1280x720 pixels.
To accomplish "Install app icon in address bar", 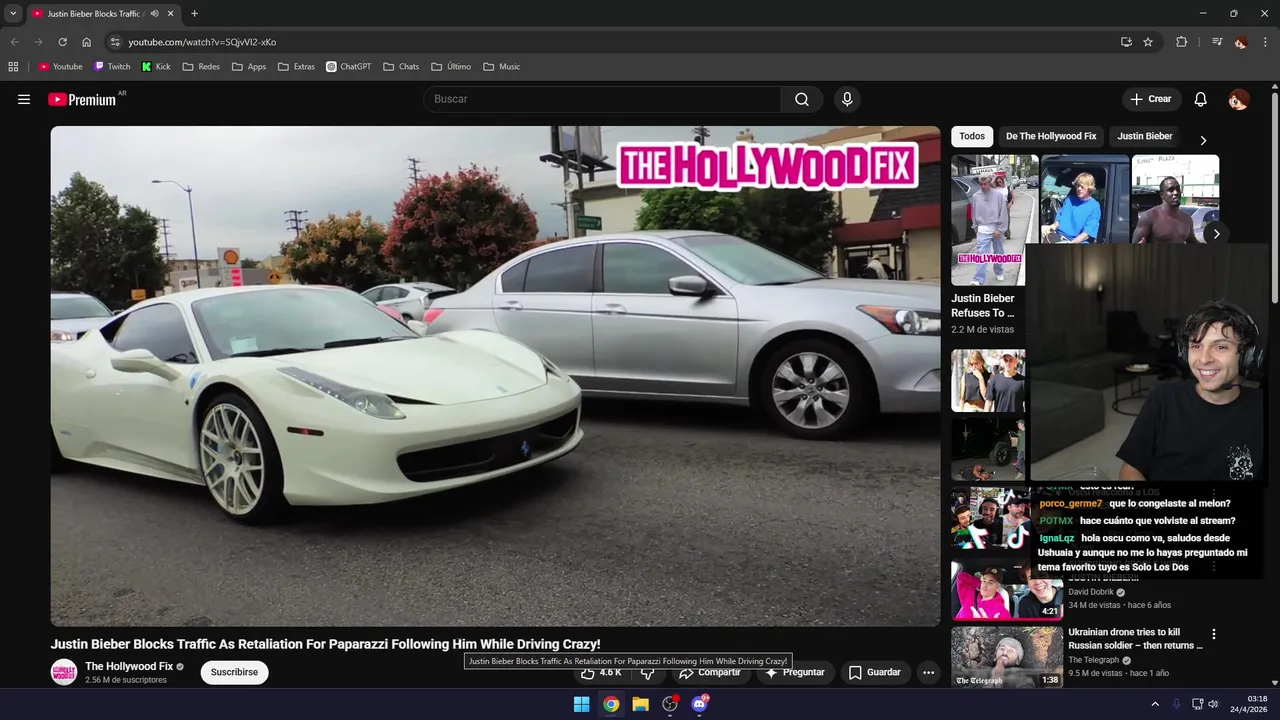I will tap(1126, 42).
